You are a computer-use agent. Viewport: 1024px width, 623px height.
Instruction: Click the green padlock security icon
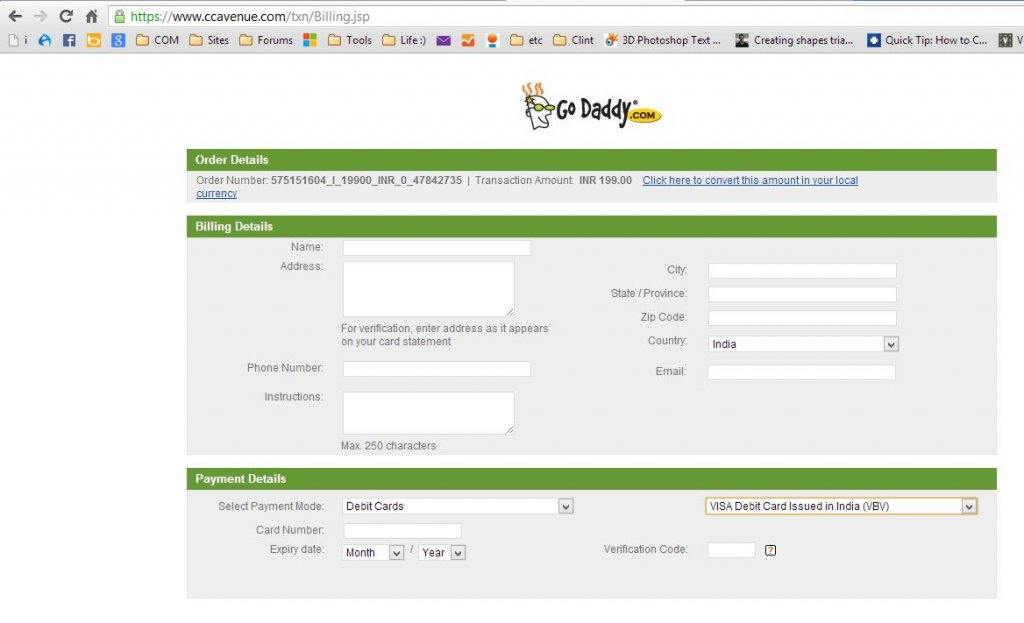119,16
